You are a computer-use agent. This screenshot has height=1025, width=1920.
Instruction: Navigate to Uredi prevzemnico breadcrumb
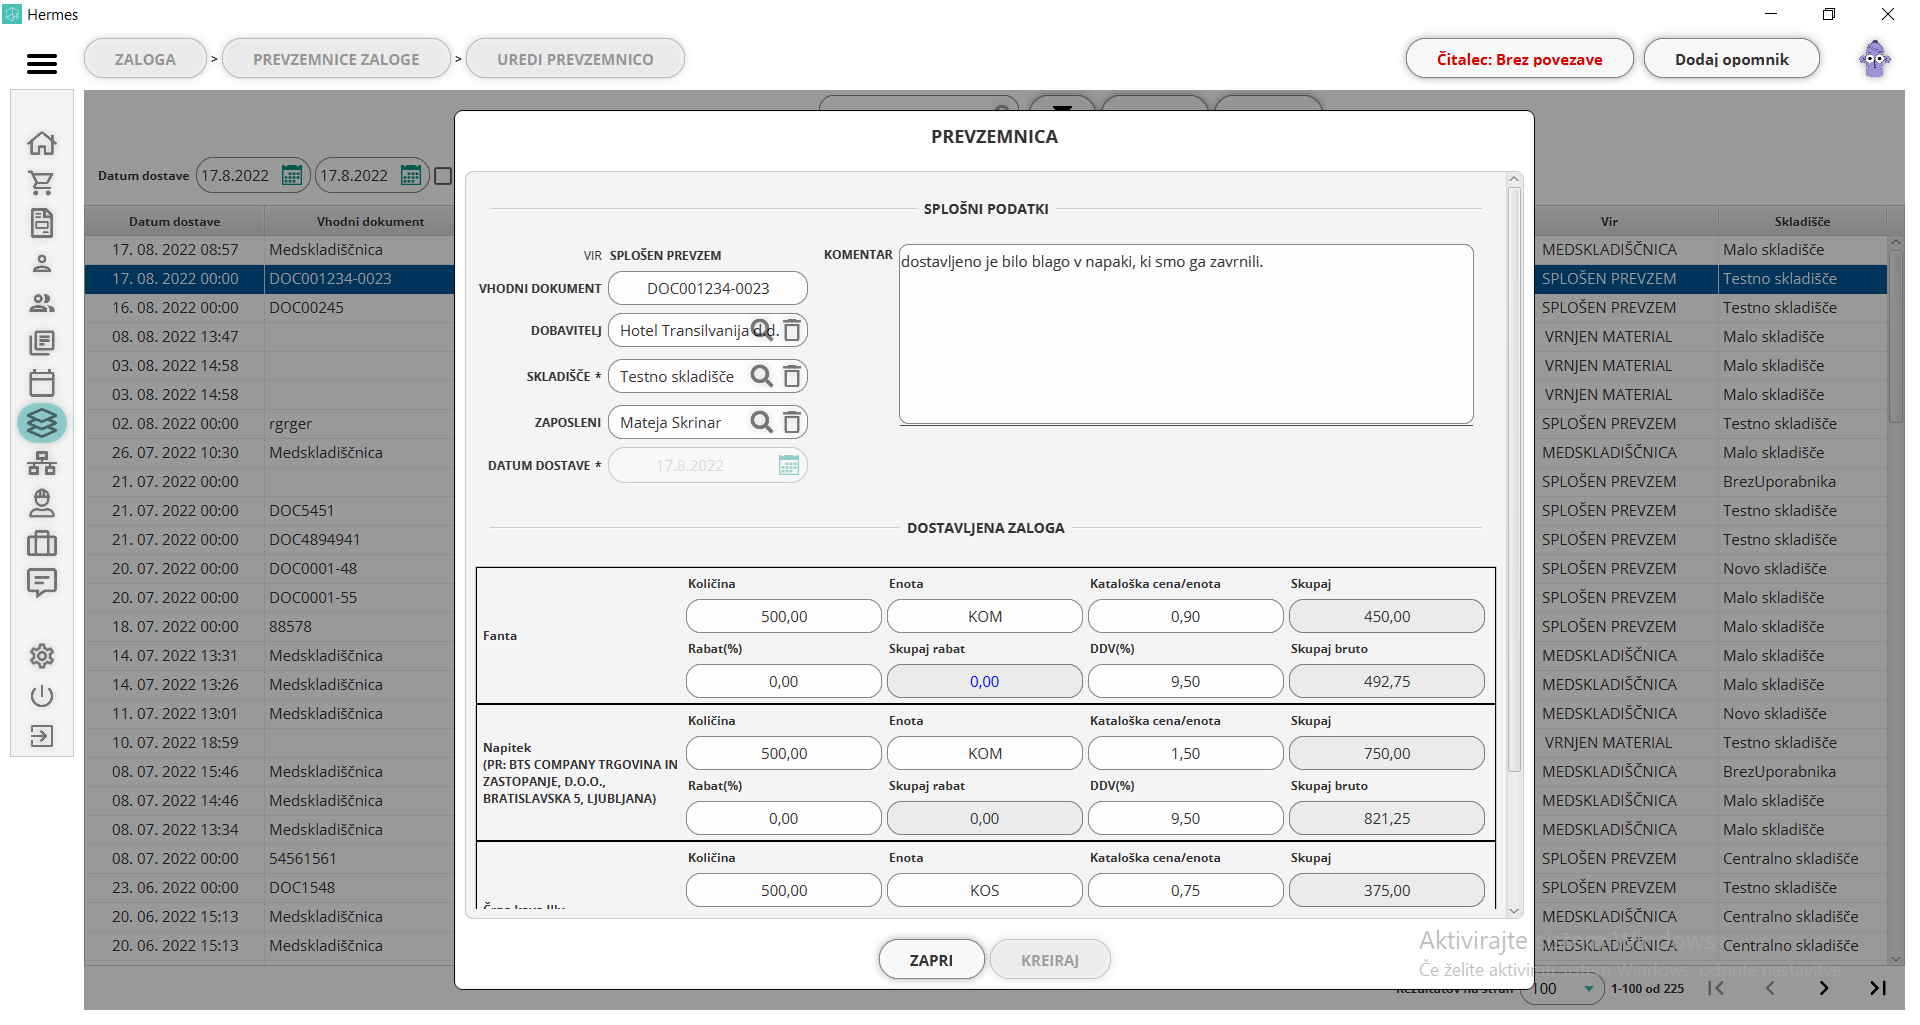[575, 59]
